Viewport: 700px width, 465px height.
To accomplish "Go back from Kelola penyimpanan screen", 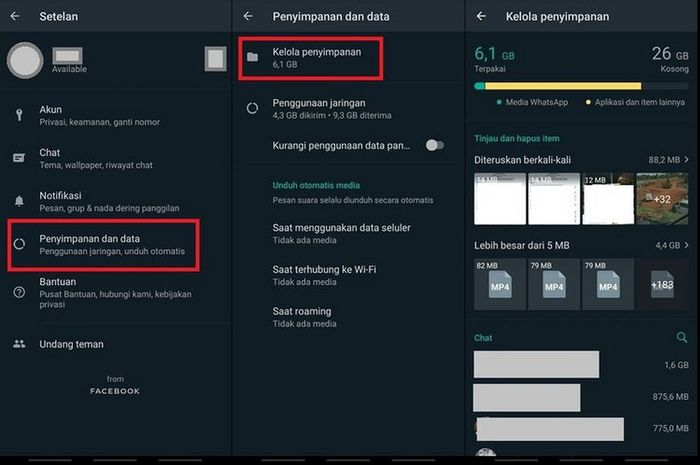I will (x=481, y=16).
